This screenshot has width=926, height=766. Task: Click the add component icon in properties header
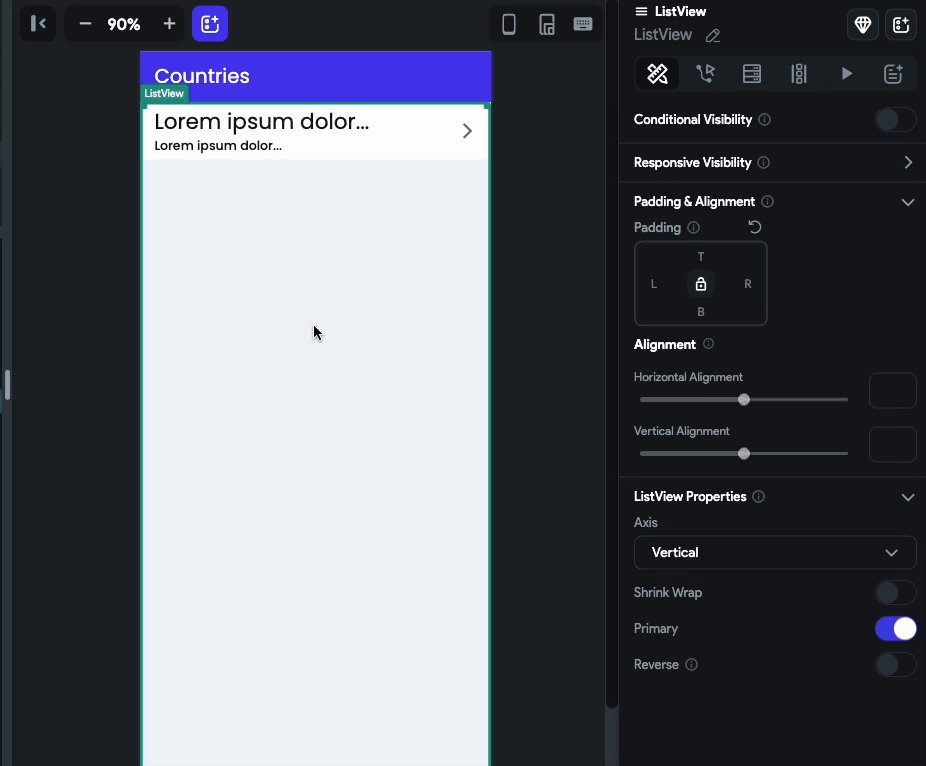[901, 25]
